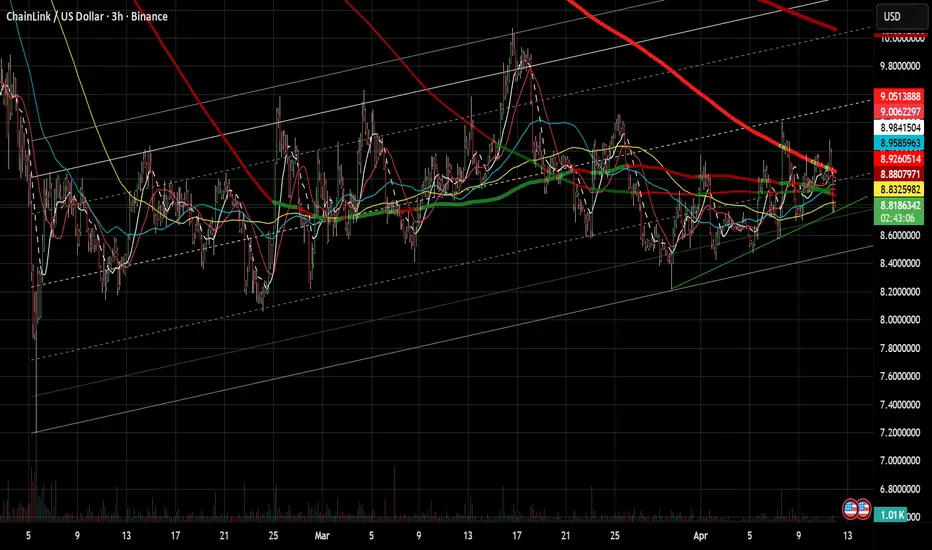Viewport: 932px width, 550px height.
Task: Click the white 8.9841504 price label
Action: 899,127
